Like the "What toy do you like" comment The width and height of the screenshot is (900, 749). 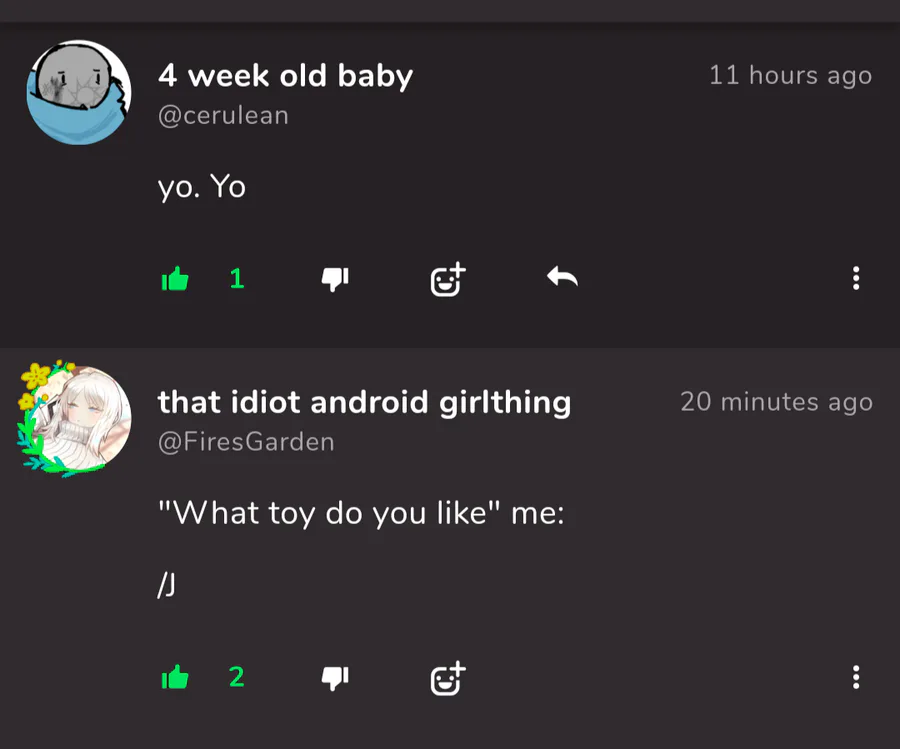click(x=175, y=677)
